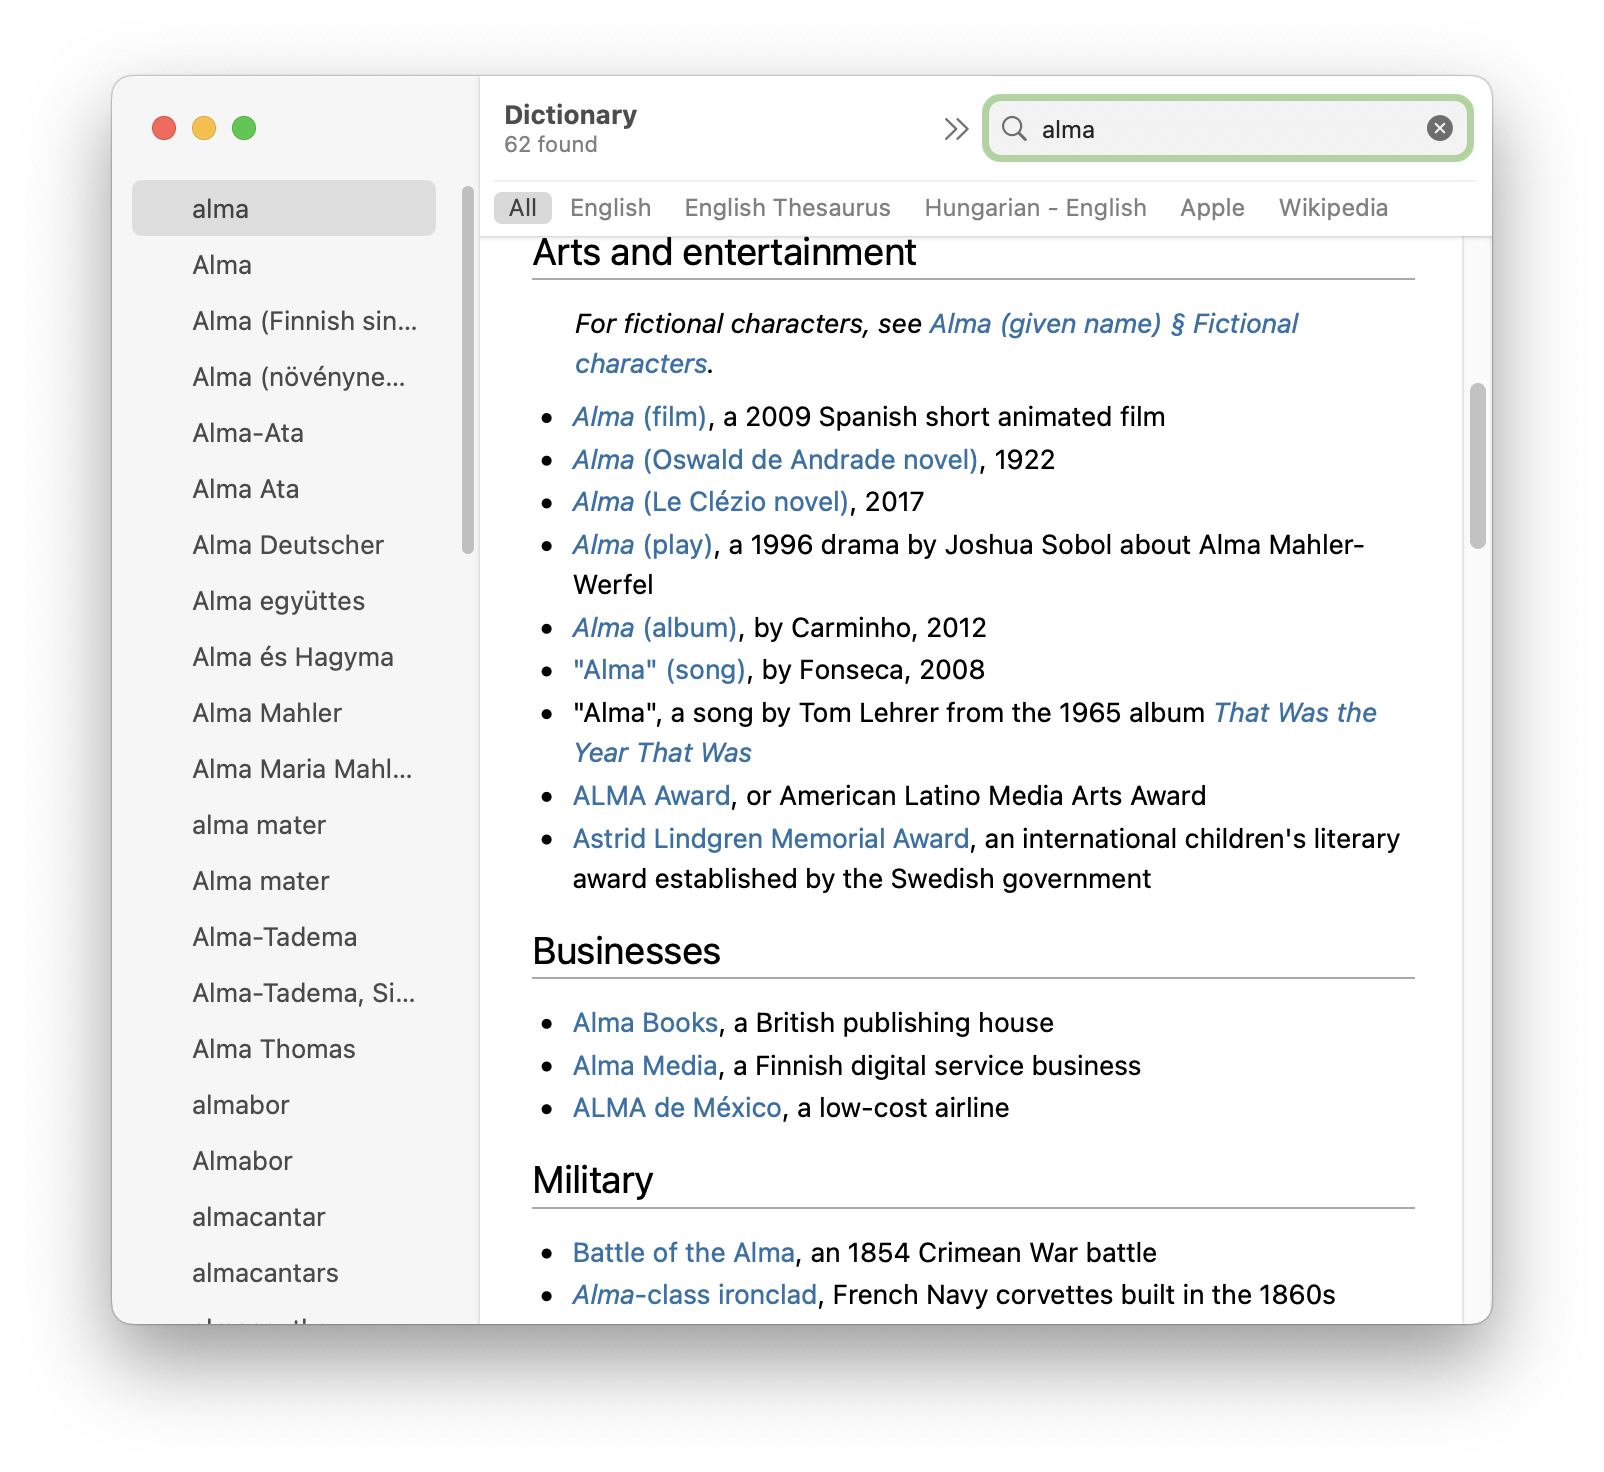This screenshot has width=1604, height=1472.
Task: Click the yellow minimize window button
Action: pyautogui.click(x=204, y=128)
